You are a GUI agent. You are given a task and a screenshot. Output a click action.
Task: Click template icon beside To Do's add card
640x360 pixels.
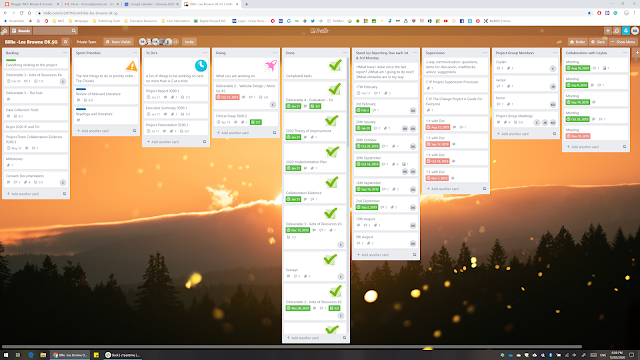(x=204, y=142)
